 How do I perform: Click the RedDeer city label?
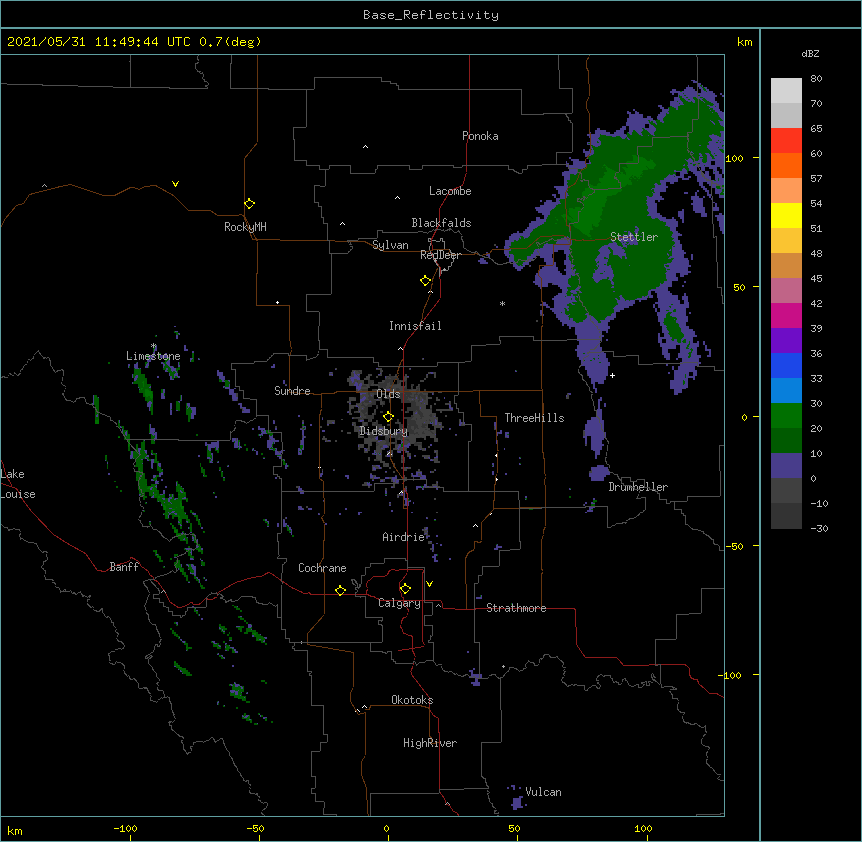tap(440, 255)
